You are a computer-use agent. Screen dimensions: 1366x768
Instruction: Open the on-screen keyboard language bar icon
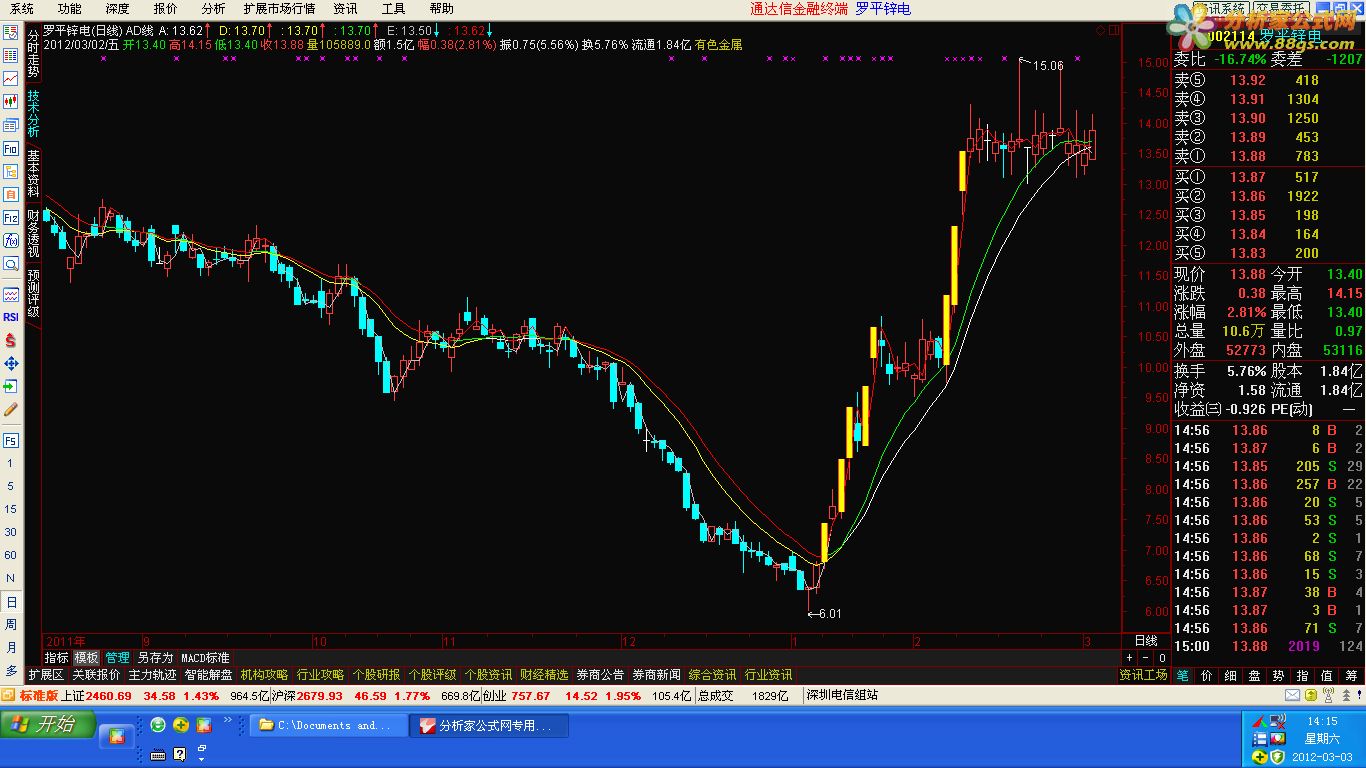(x=157, y=755)
